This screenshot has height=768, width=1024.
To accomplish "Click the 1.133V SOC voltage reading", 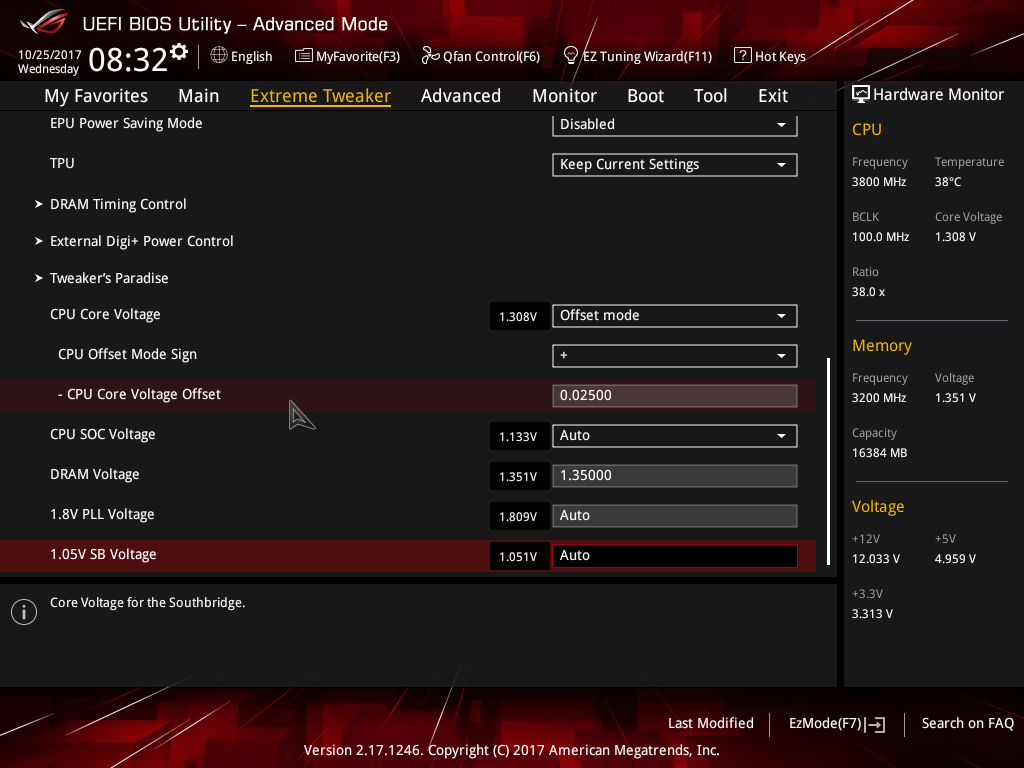I will tap(519, 437).
